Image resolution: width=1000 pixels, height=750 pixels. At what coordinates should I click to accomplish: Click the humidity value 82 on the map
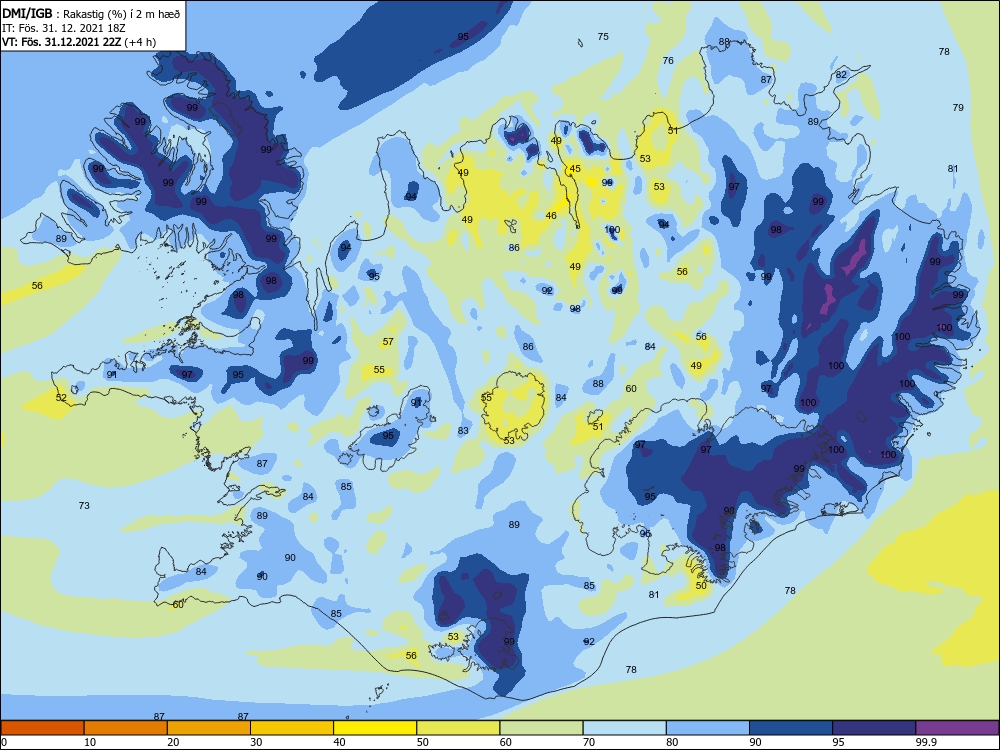841,75
